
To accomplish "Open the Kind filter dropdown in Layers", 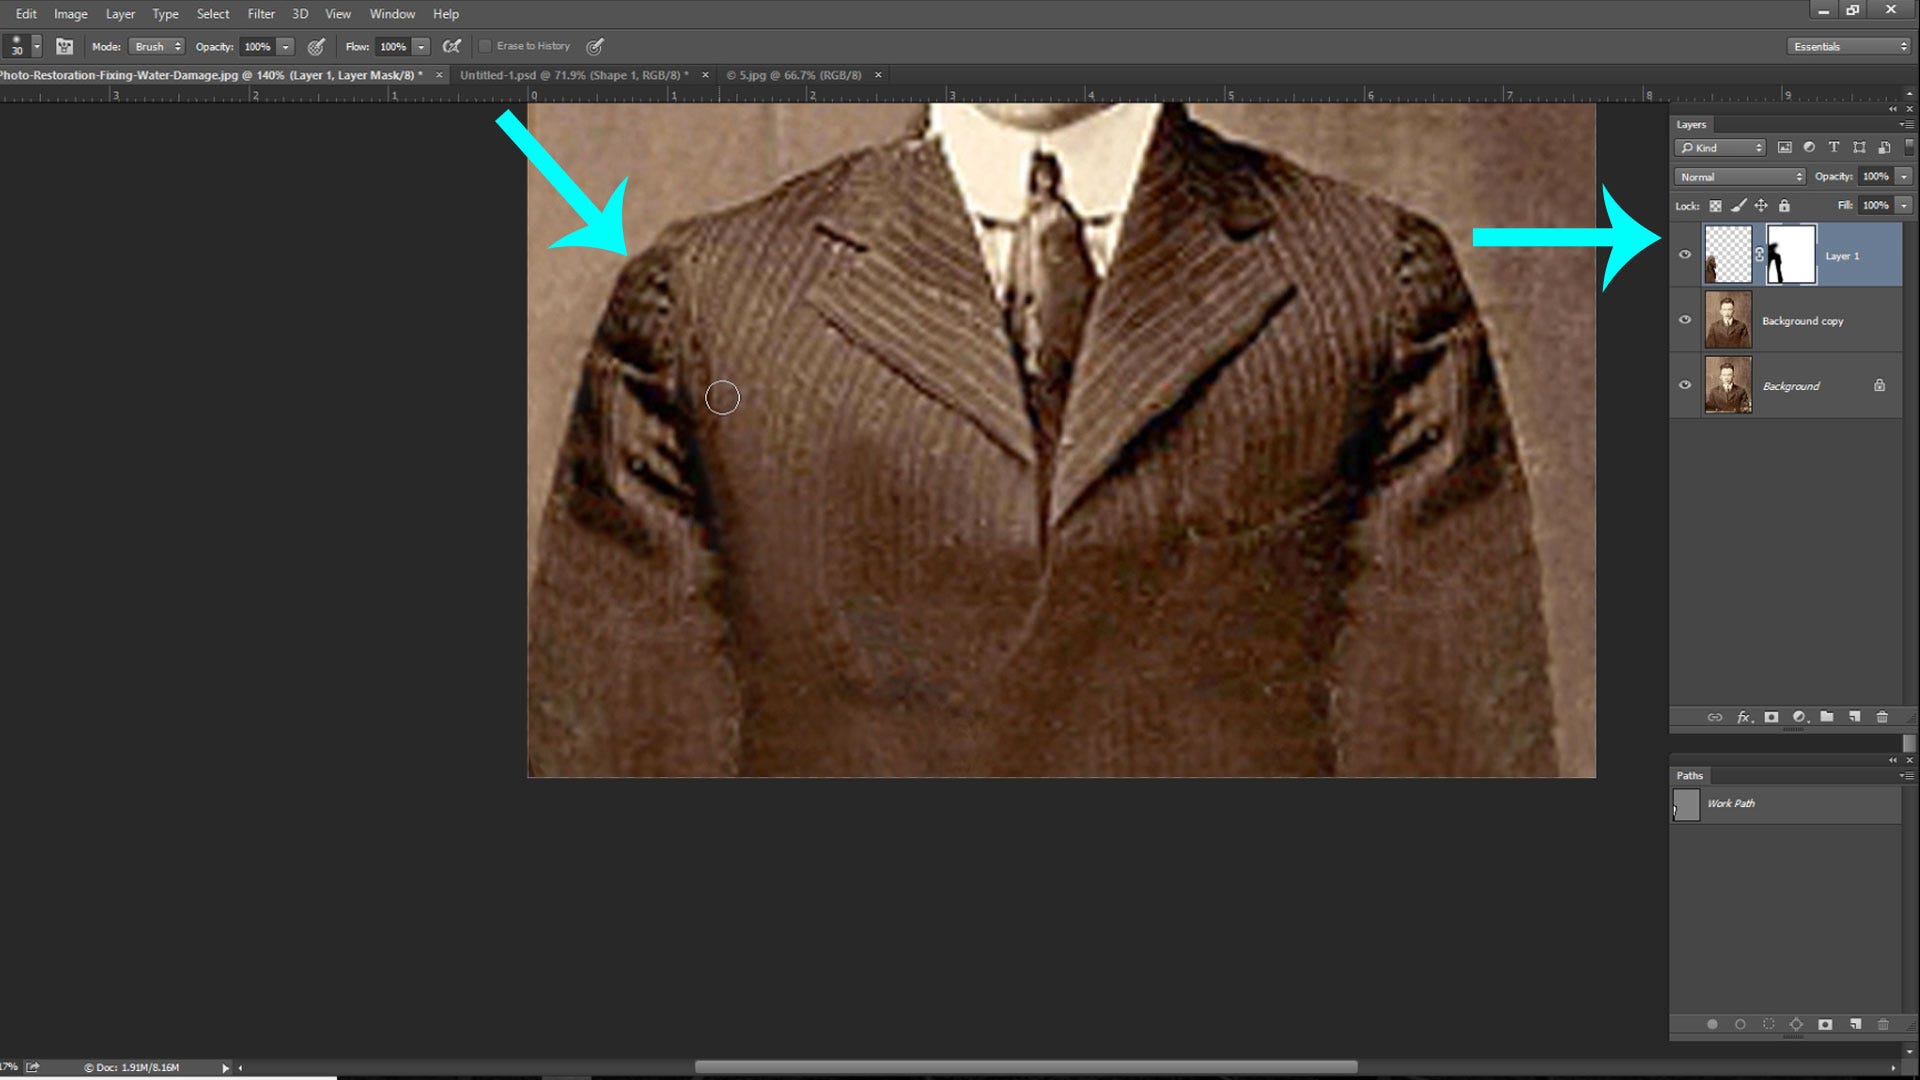I will (x=1719, y=147).
